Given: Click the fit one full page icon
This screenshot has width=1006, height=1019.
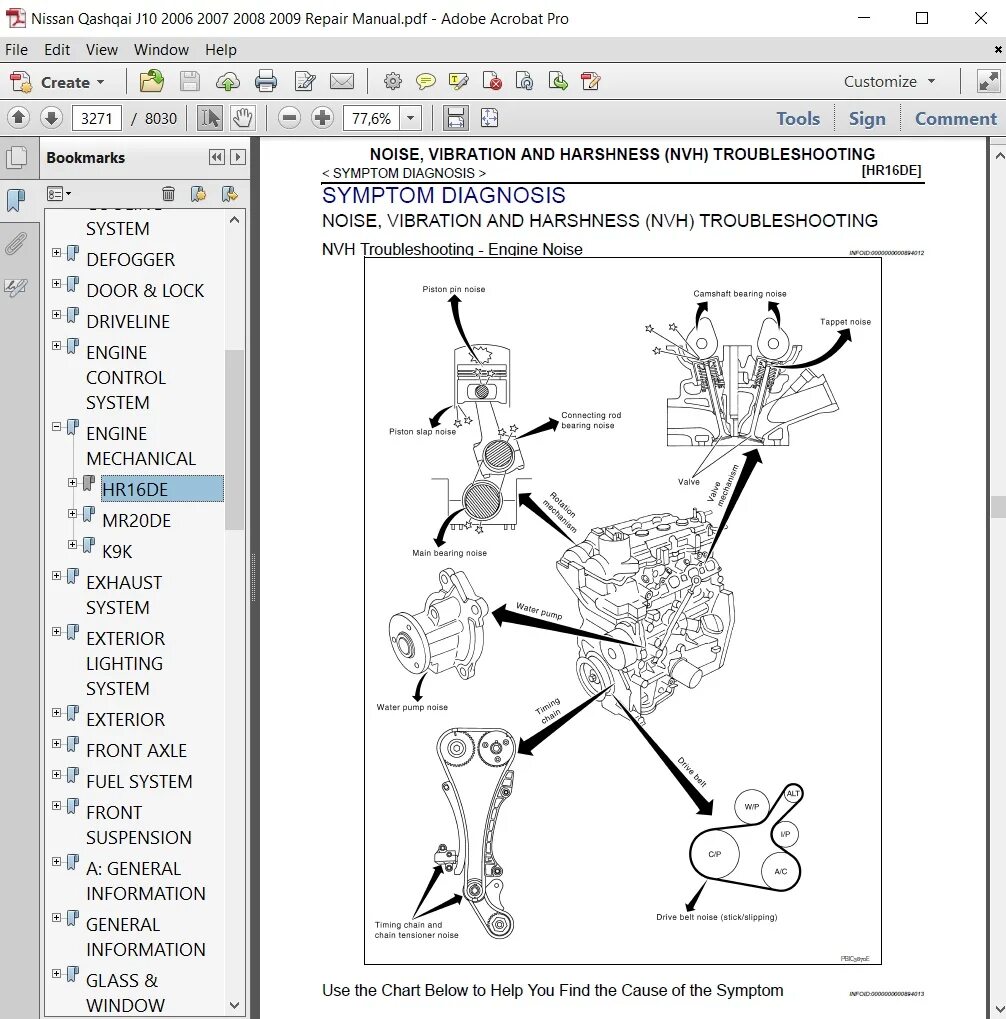Looking at the screenshot, I should (x=489, y=118).
